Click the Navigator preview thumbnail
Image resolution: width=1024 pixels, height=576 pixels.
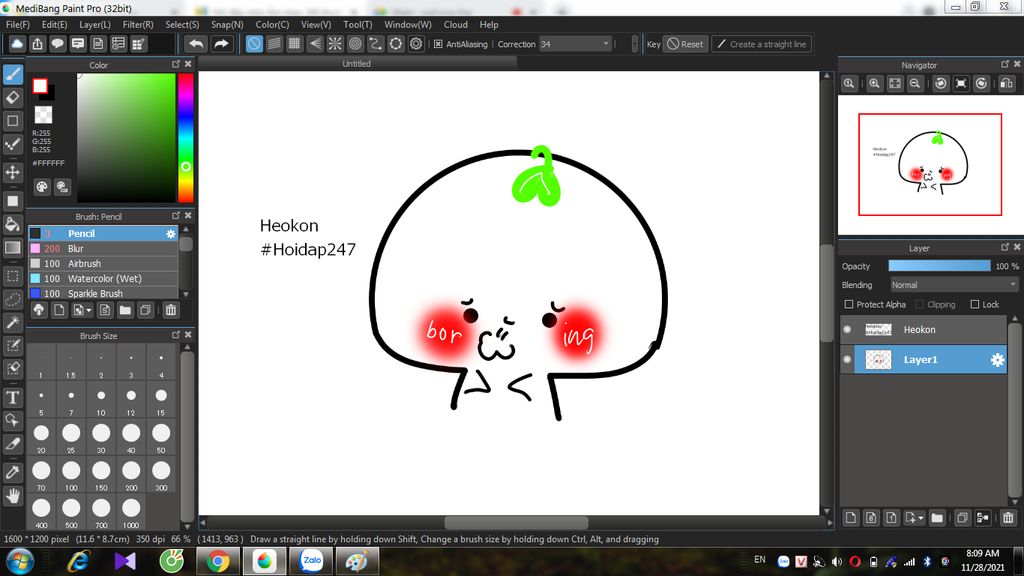click(930, 165)
